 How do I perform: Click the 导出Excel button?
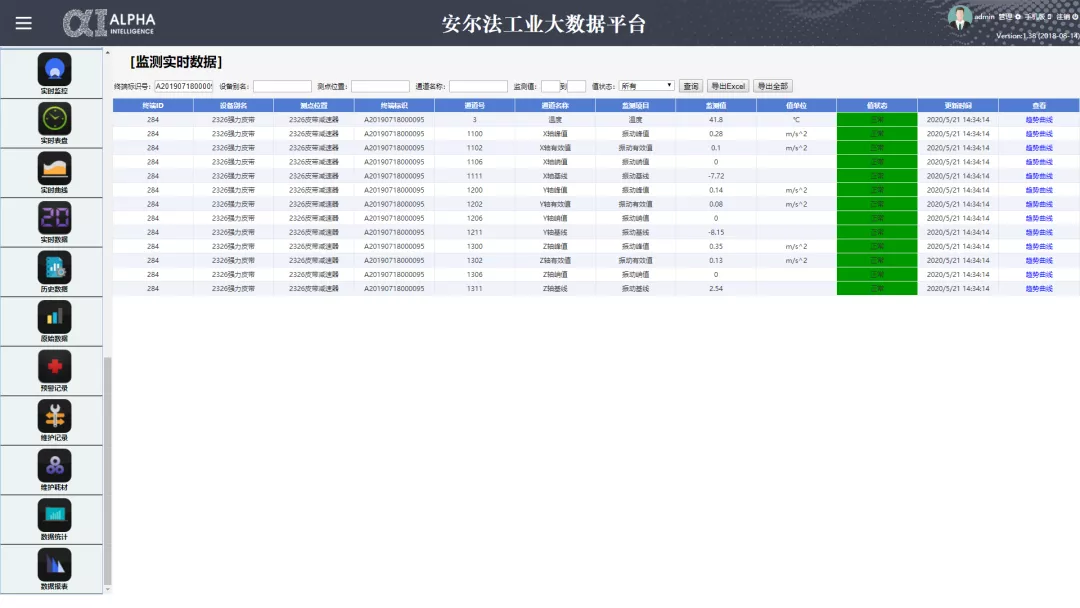[x=728, y=86]
